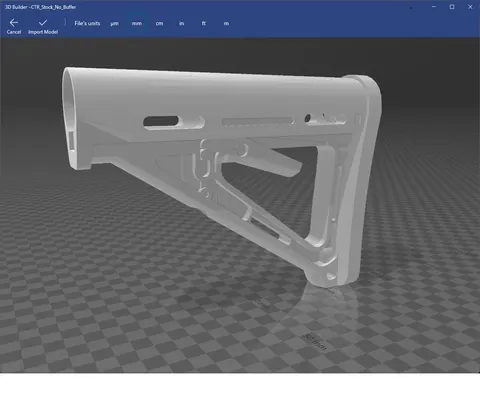Viewport: 480px width, 399px height.
Task: Click the Import Model checkmark icon
Action: pos(43,23)
